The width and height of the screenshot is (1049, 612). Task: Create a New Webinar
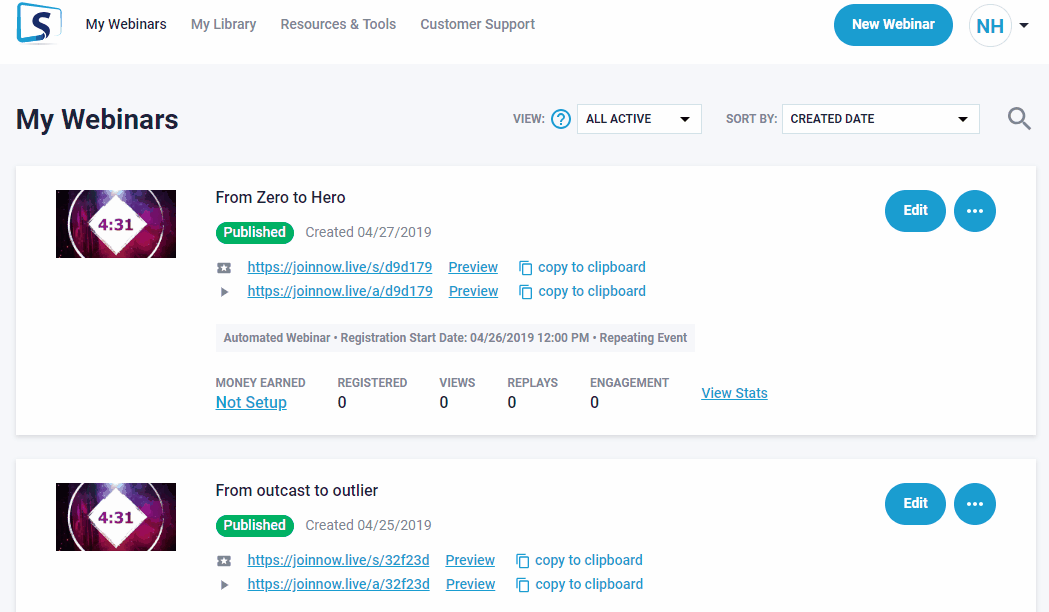pyautogui.click(x=893, y=25)
